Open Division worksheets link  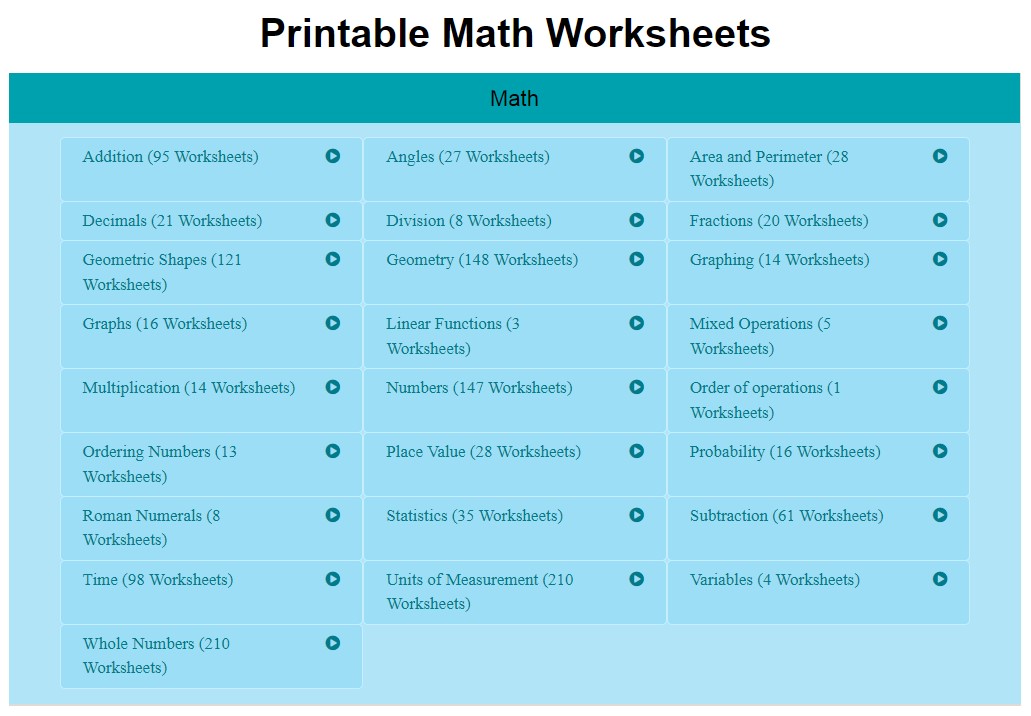point(468,221)
